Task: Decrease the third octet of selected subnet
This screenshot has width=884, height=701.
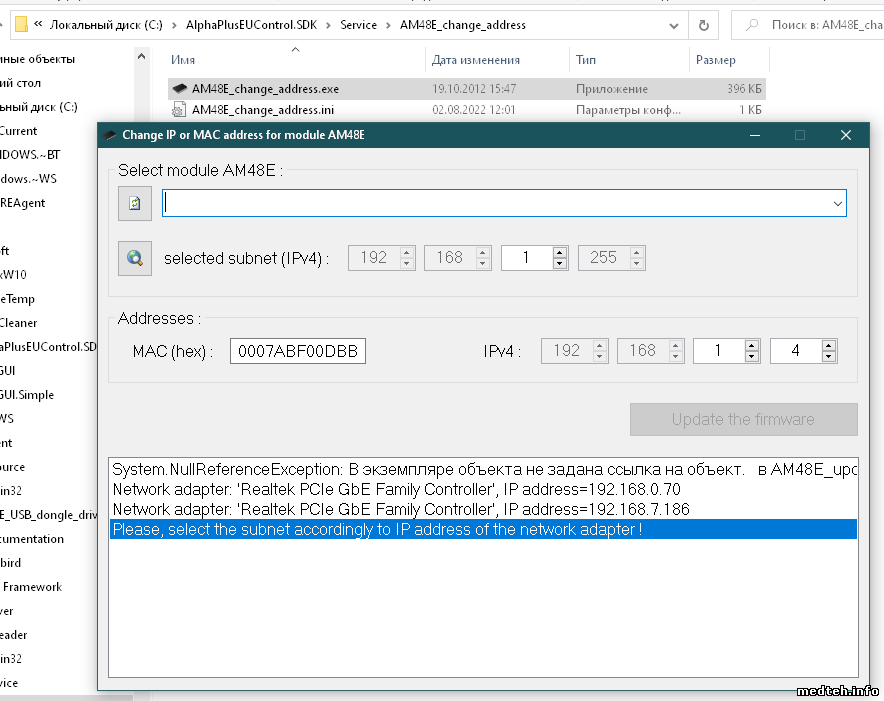Action: click(x=560, y=264)
